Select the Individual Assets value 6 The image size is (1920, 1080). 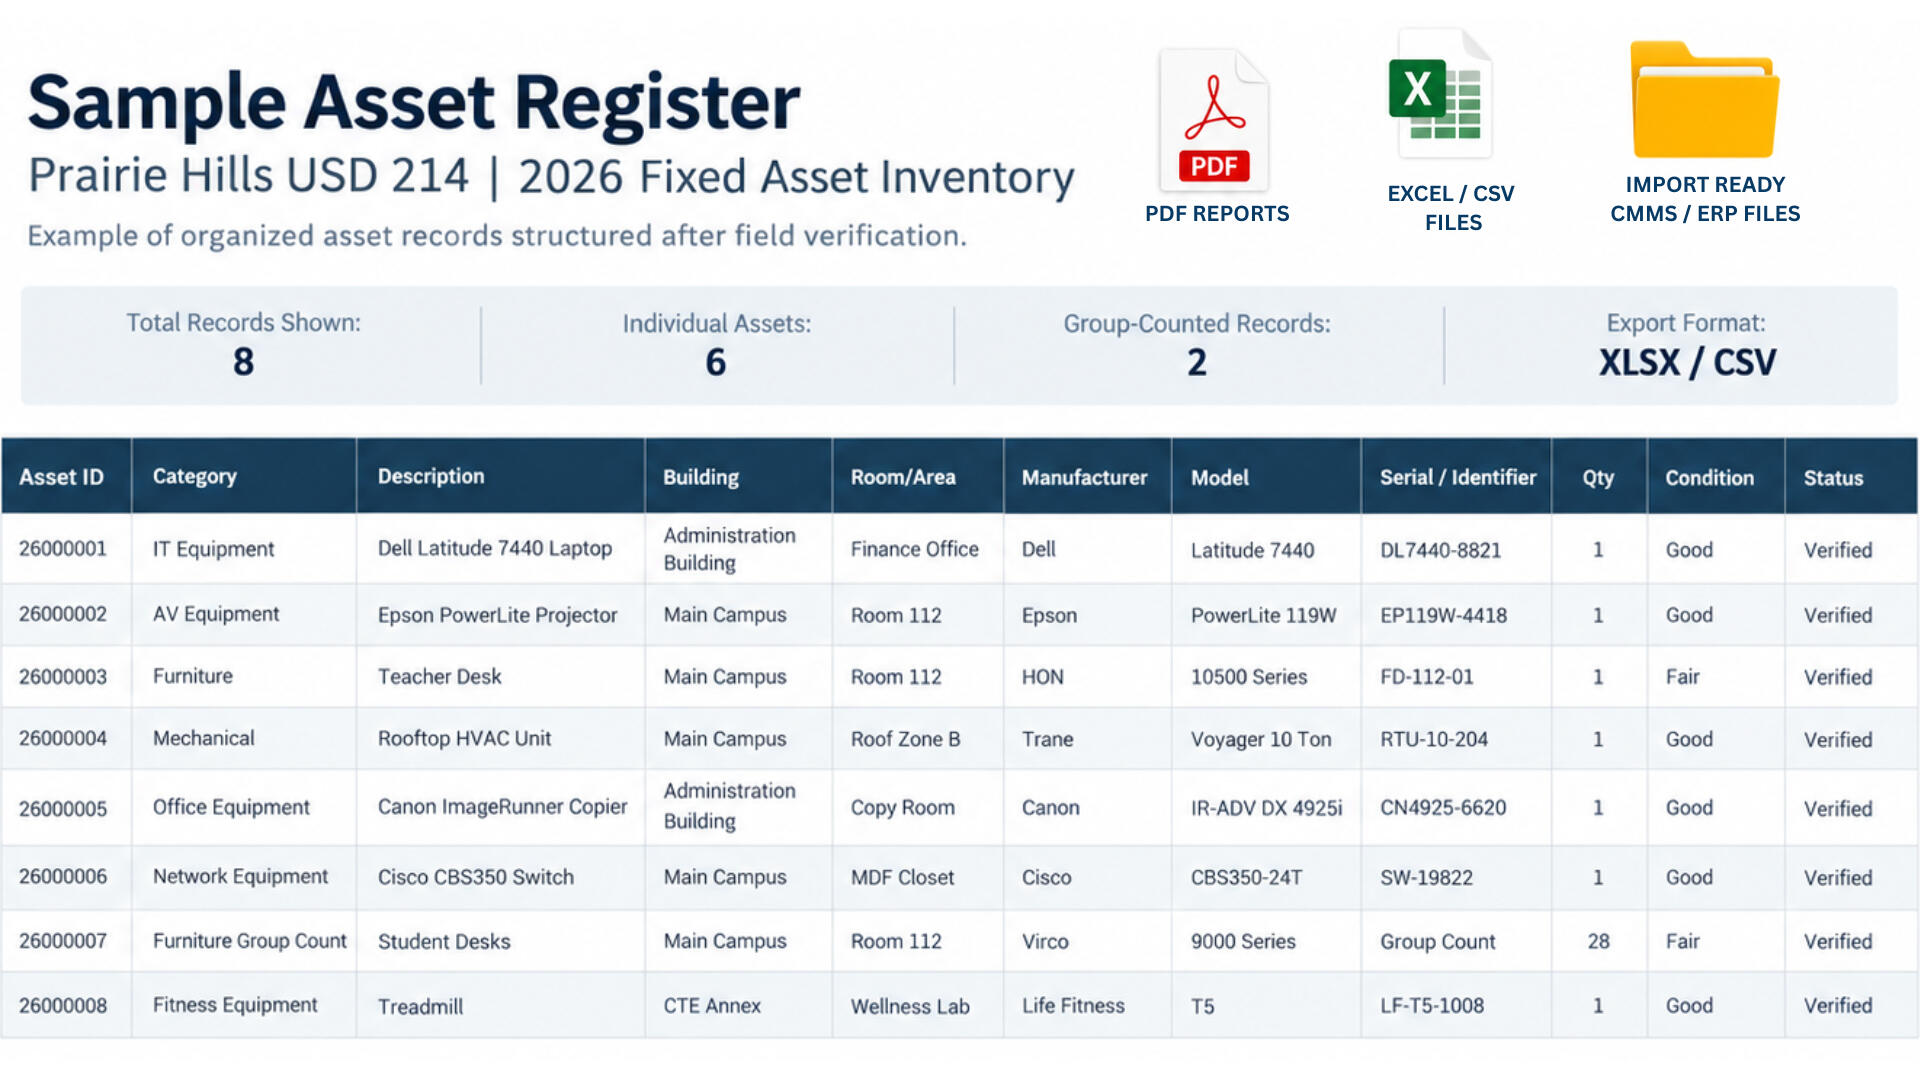pos(716,362)
